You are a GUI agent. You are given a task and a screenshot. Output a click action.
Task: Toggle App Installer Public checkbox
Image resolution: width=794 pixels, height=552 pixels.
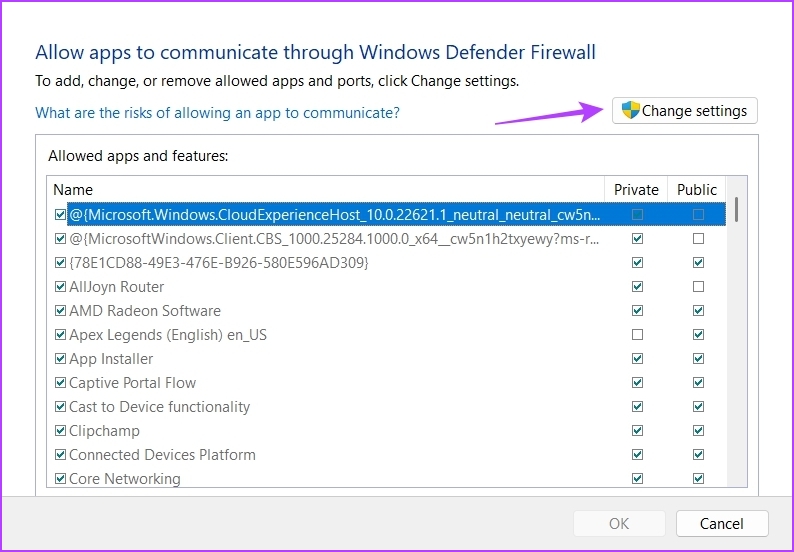(698, 359)
